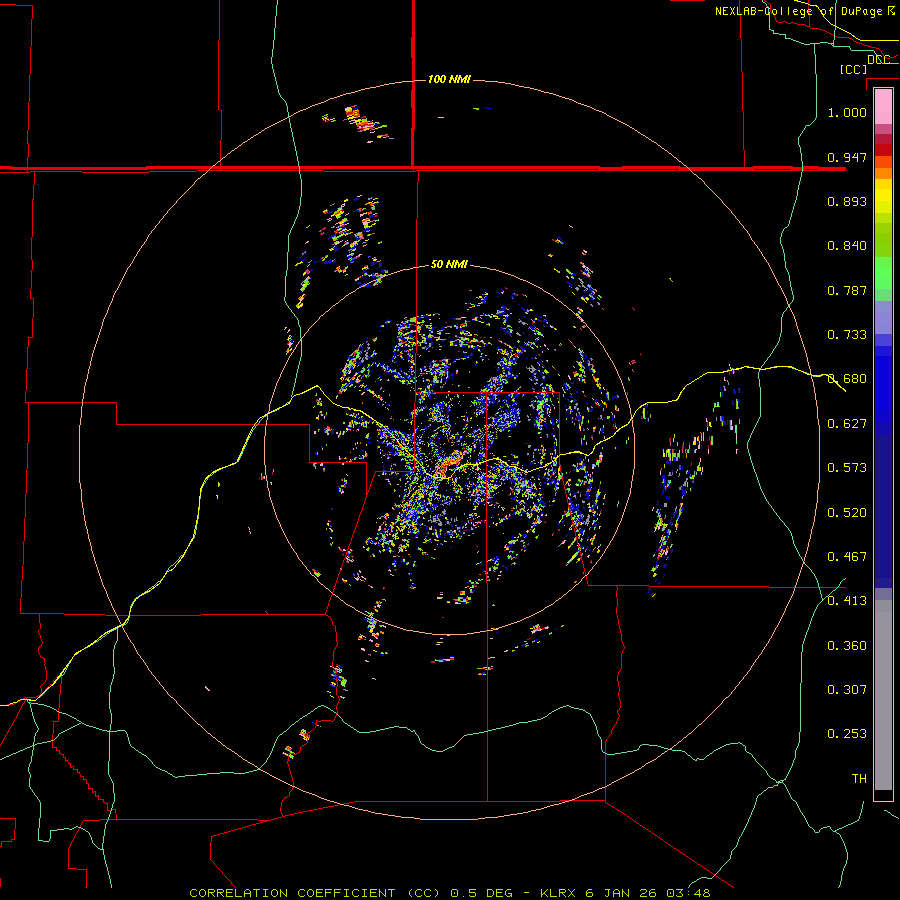Select the 0.840 legend value
Image resolution: width=900 pixels, height=900 pixels.
[x=847, y=246]
